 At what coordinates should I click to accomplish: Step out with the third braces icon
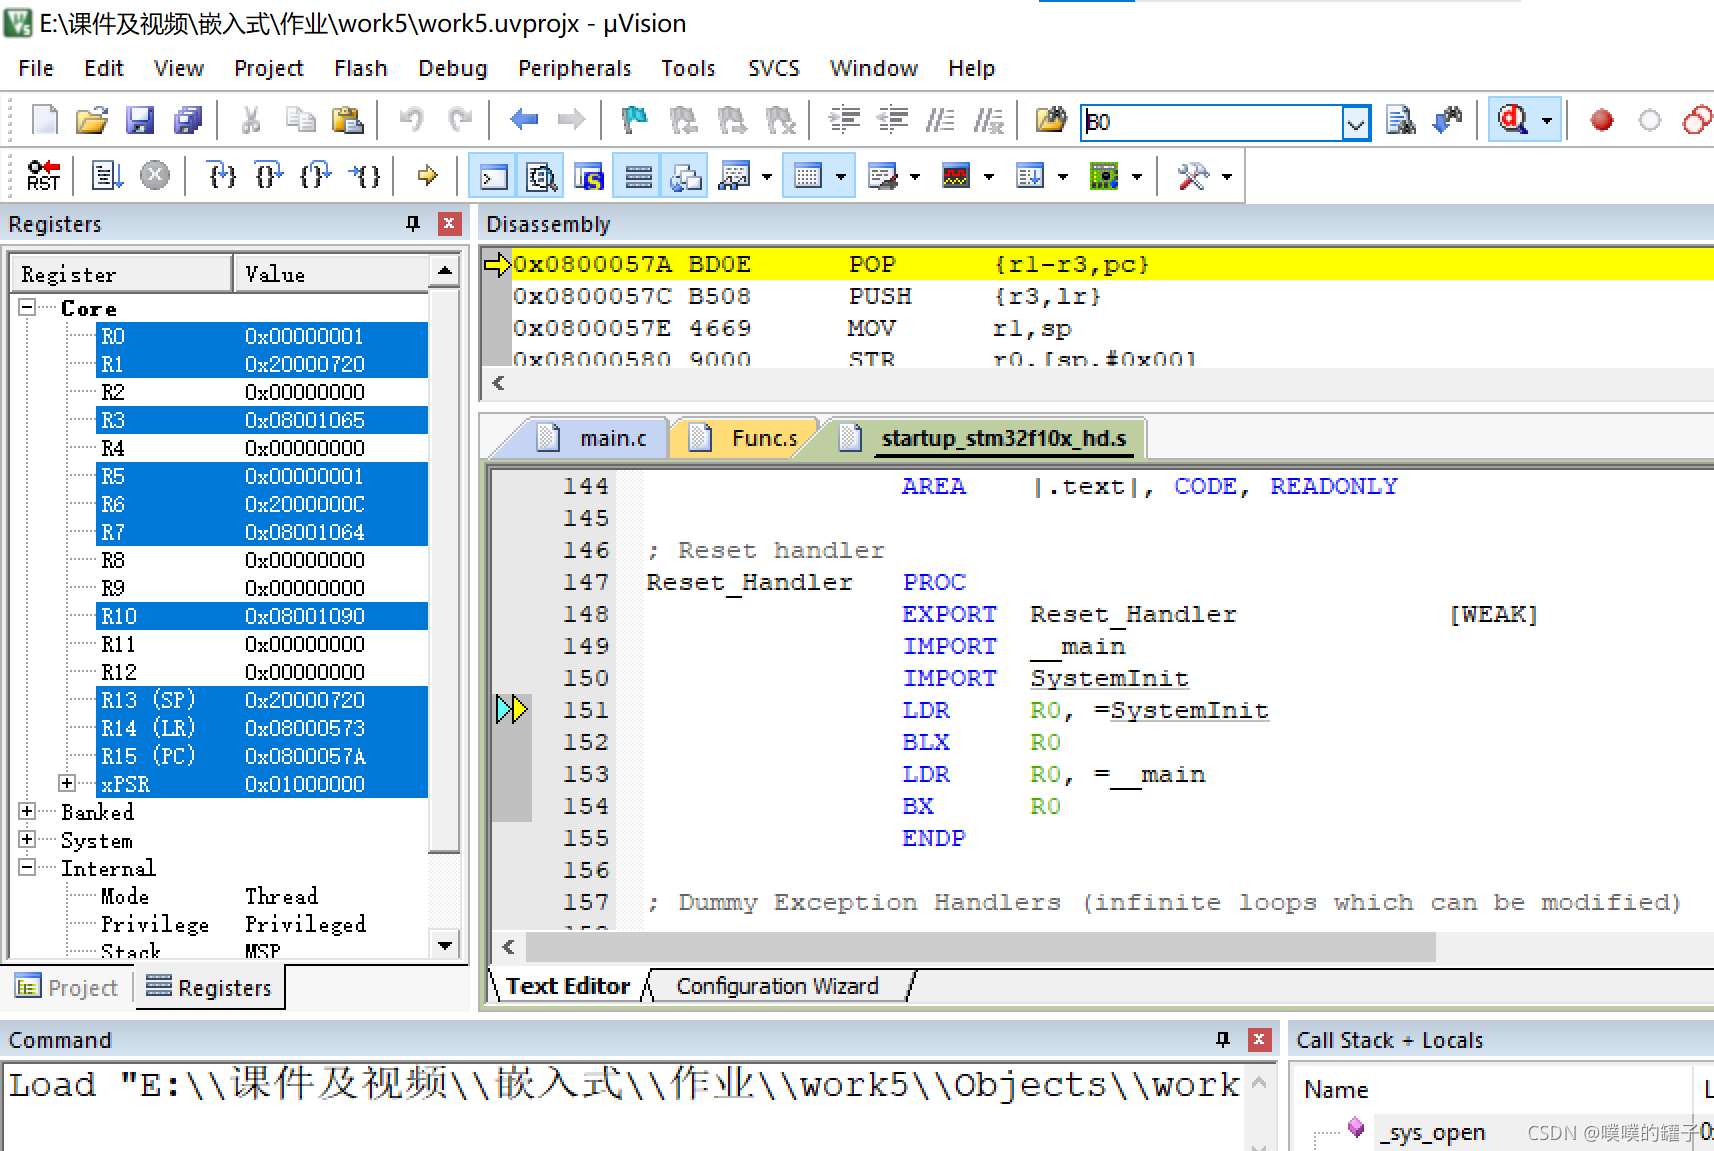click(x=315, y=176)
